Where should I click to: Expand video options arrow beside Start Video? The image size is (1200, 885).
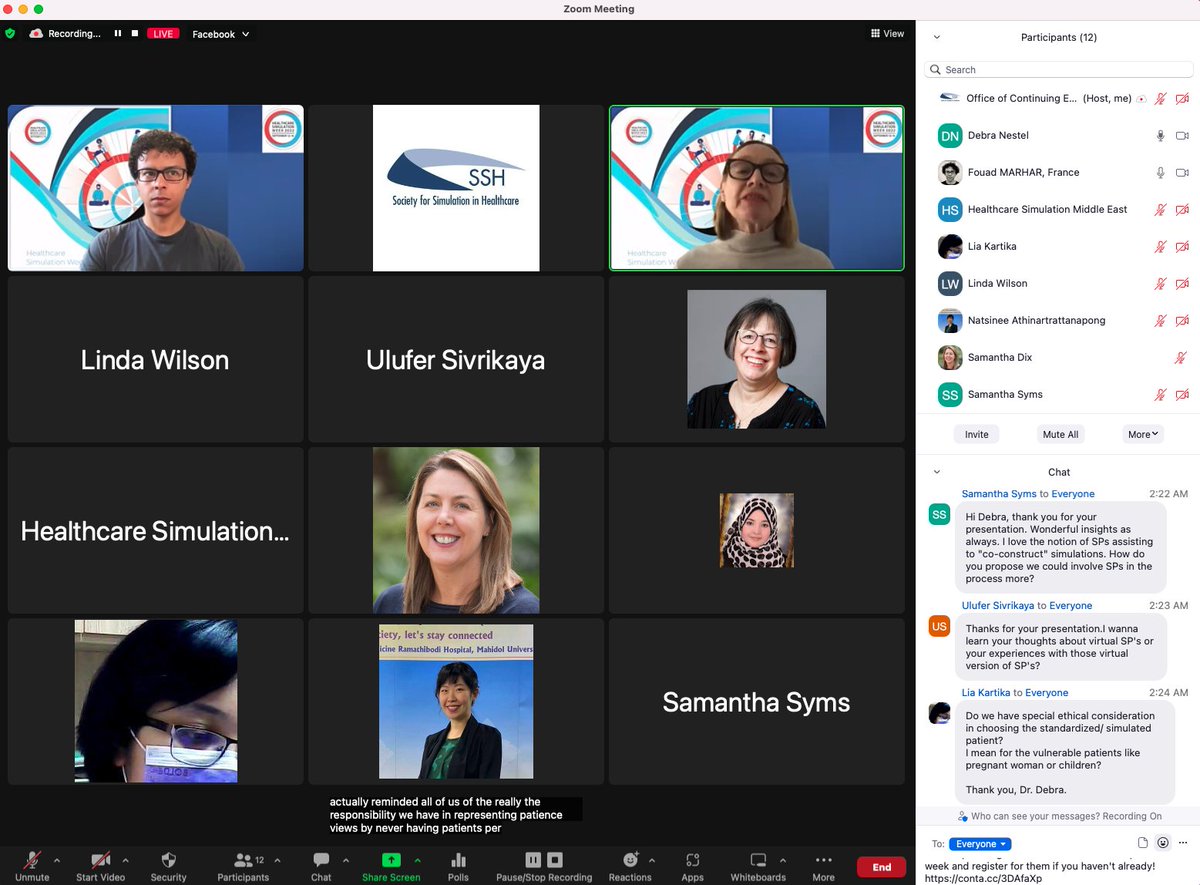tap(125, 860)
